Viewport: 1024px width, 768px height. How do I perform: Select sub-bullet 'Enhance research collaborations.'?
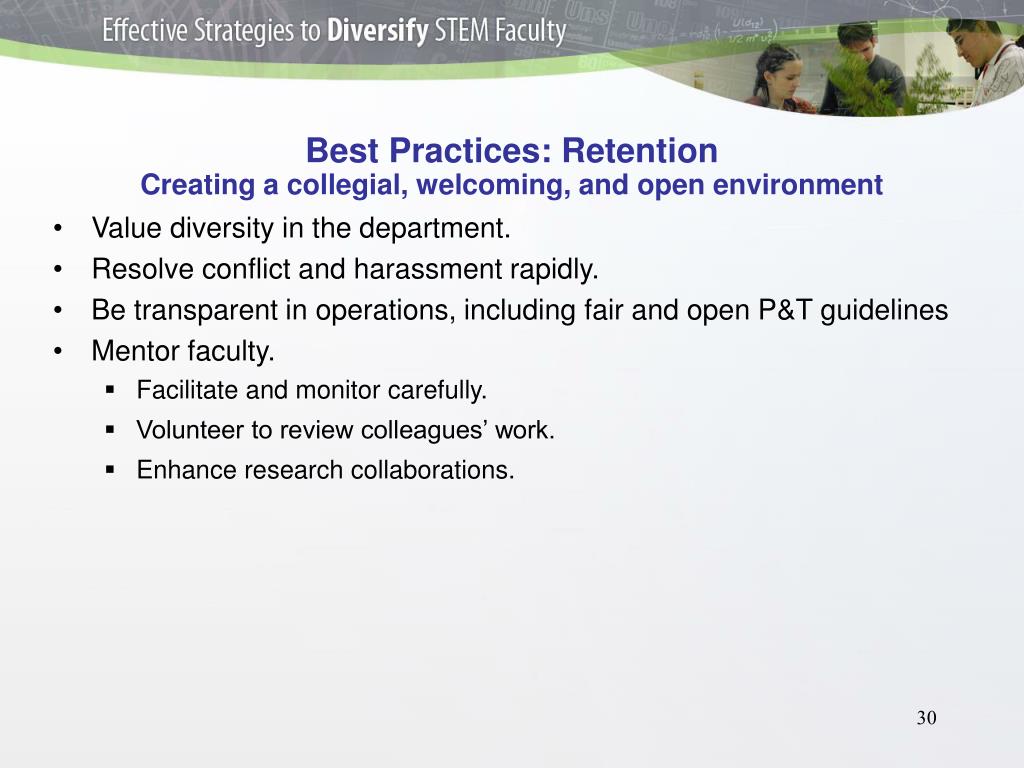pyautogui.click(x=325, y=470)
